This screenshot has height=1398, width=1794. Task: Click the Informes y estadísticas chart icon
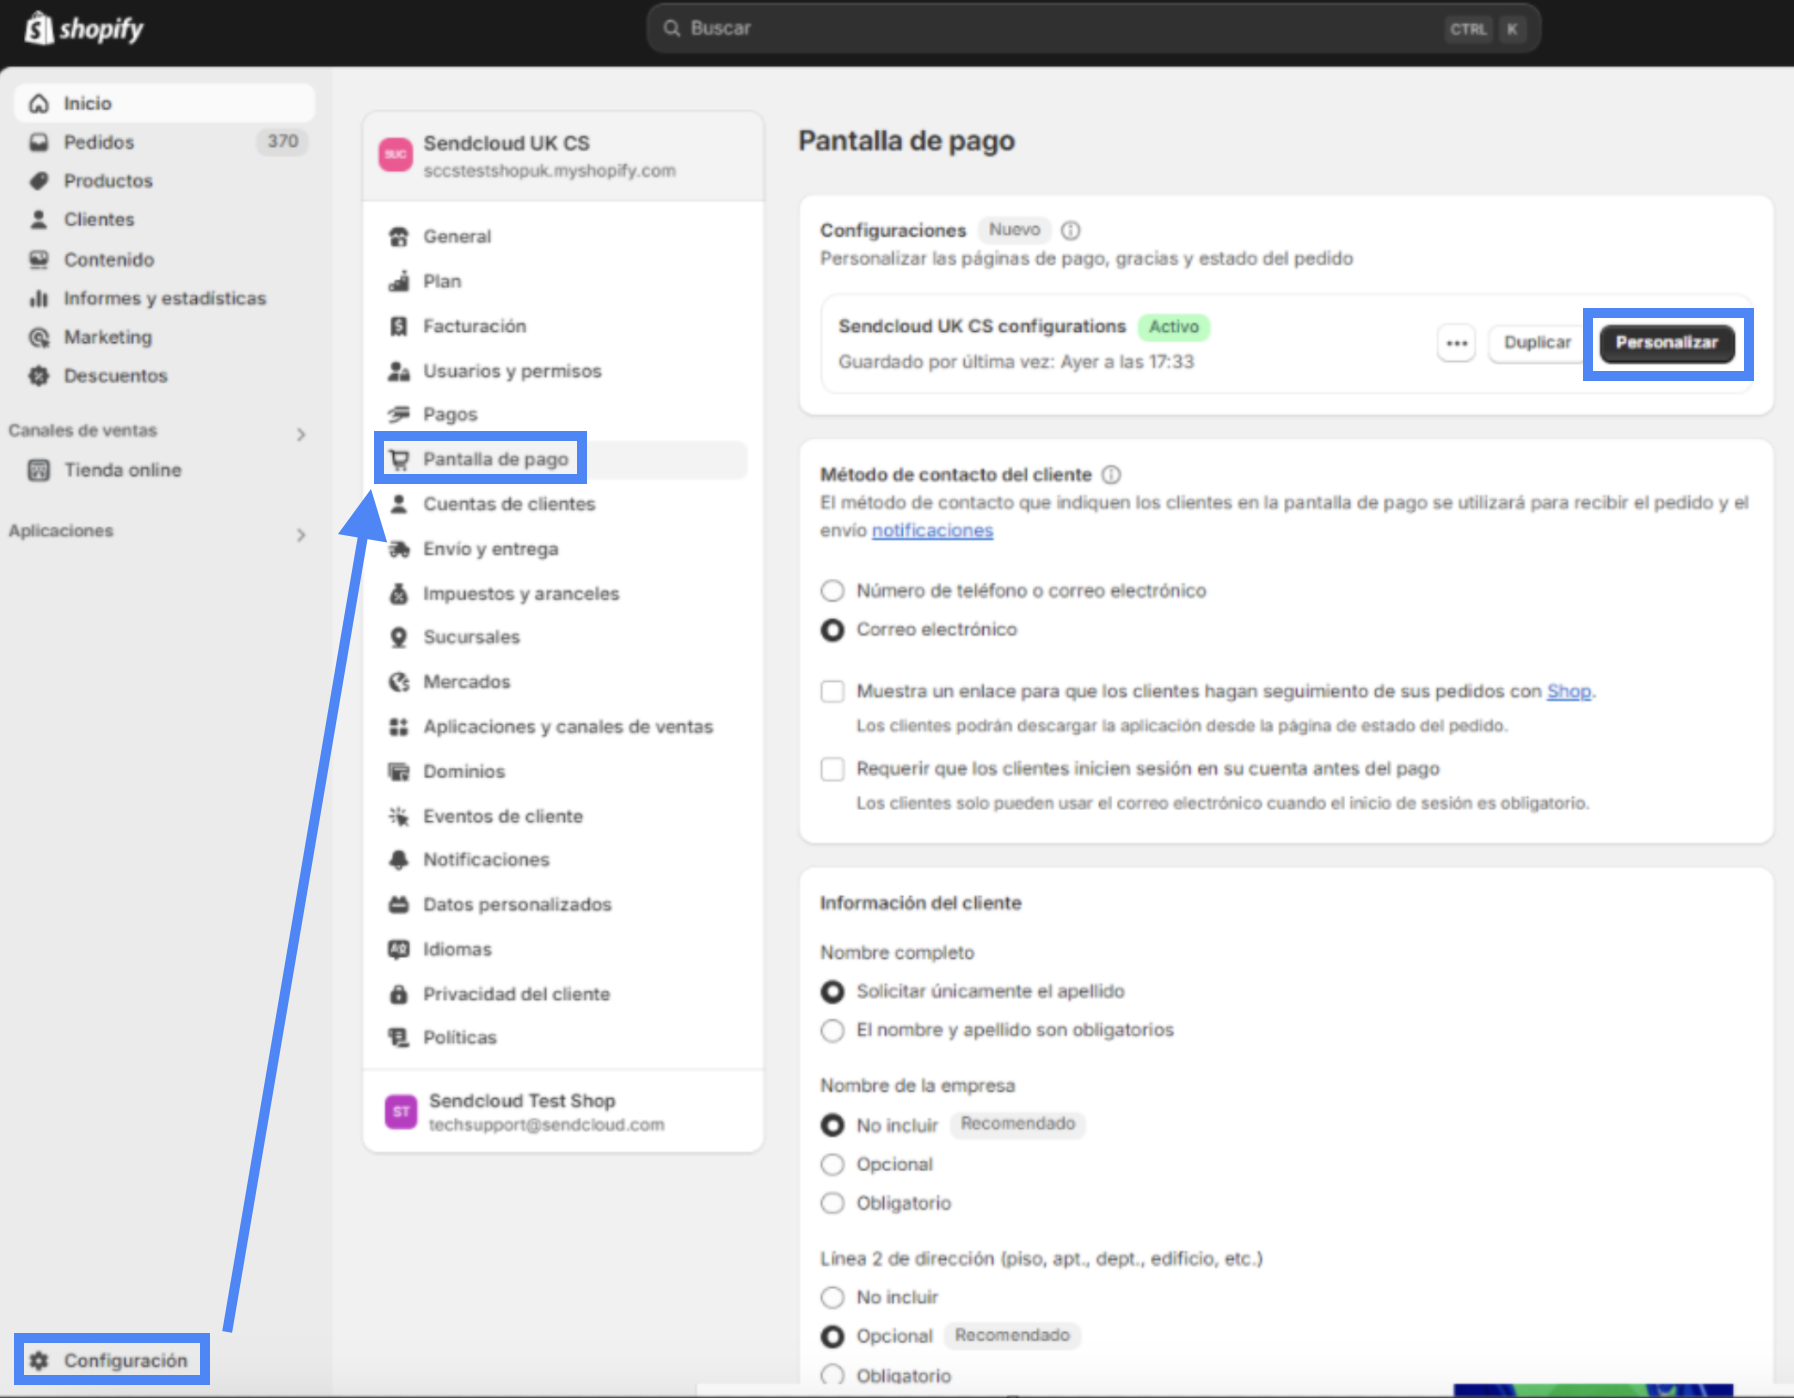39,298
